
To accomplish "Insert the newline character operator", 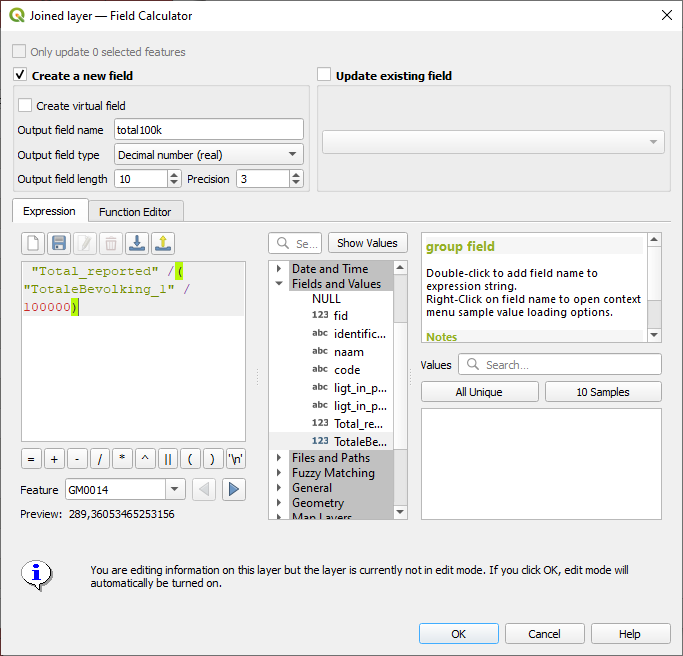I will click(x=236, y=459).
